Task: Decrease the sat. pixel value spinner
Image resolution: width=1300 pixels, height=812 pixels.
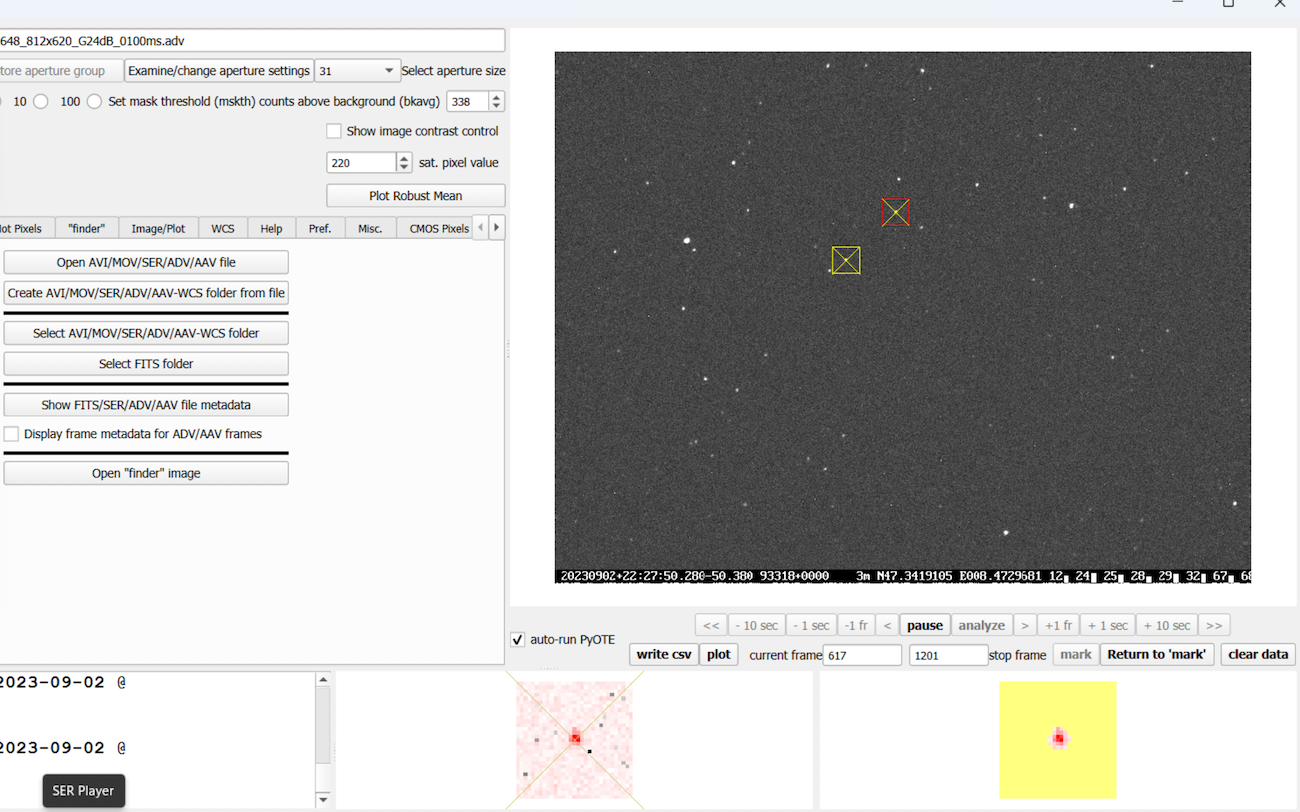Action: [x=404, y=167]
